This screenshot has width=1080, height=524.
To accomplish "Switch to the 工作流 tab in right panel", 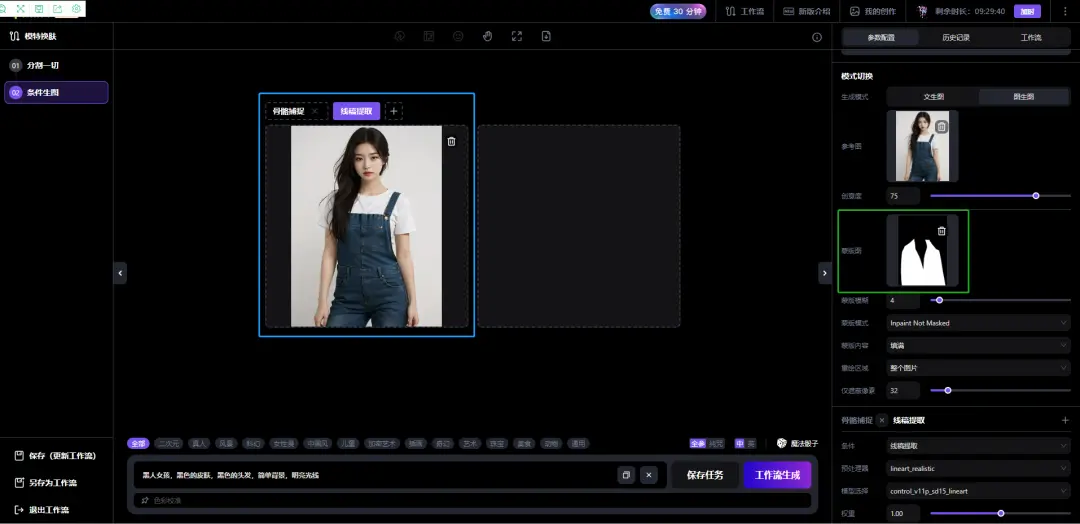I will (1031, 38).
